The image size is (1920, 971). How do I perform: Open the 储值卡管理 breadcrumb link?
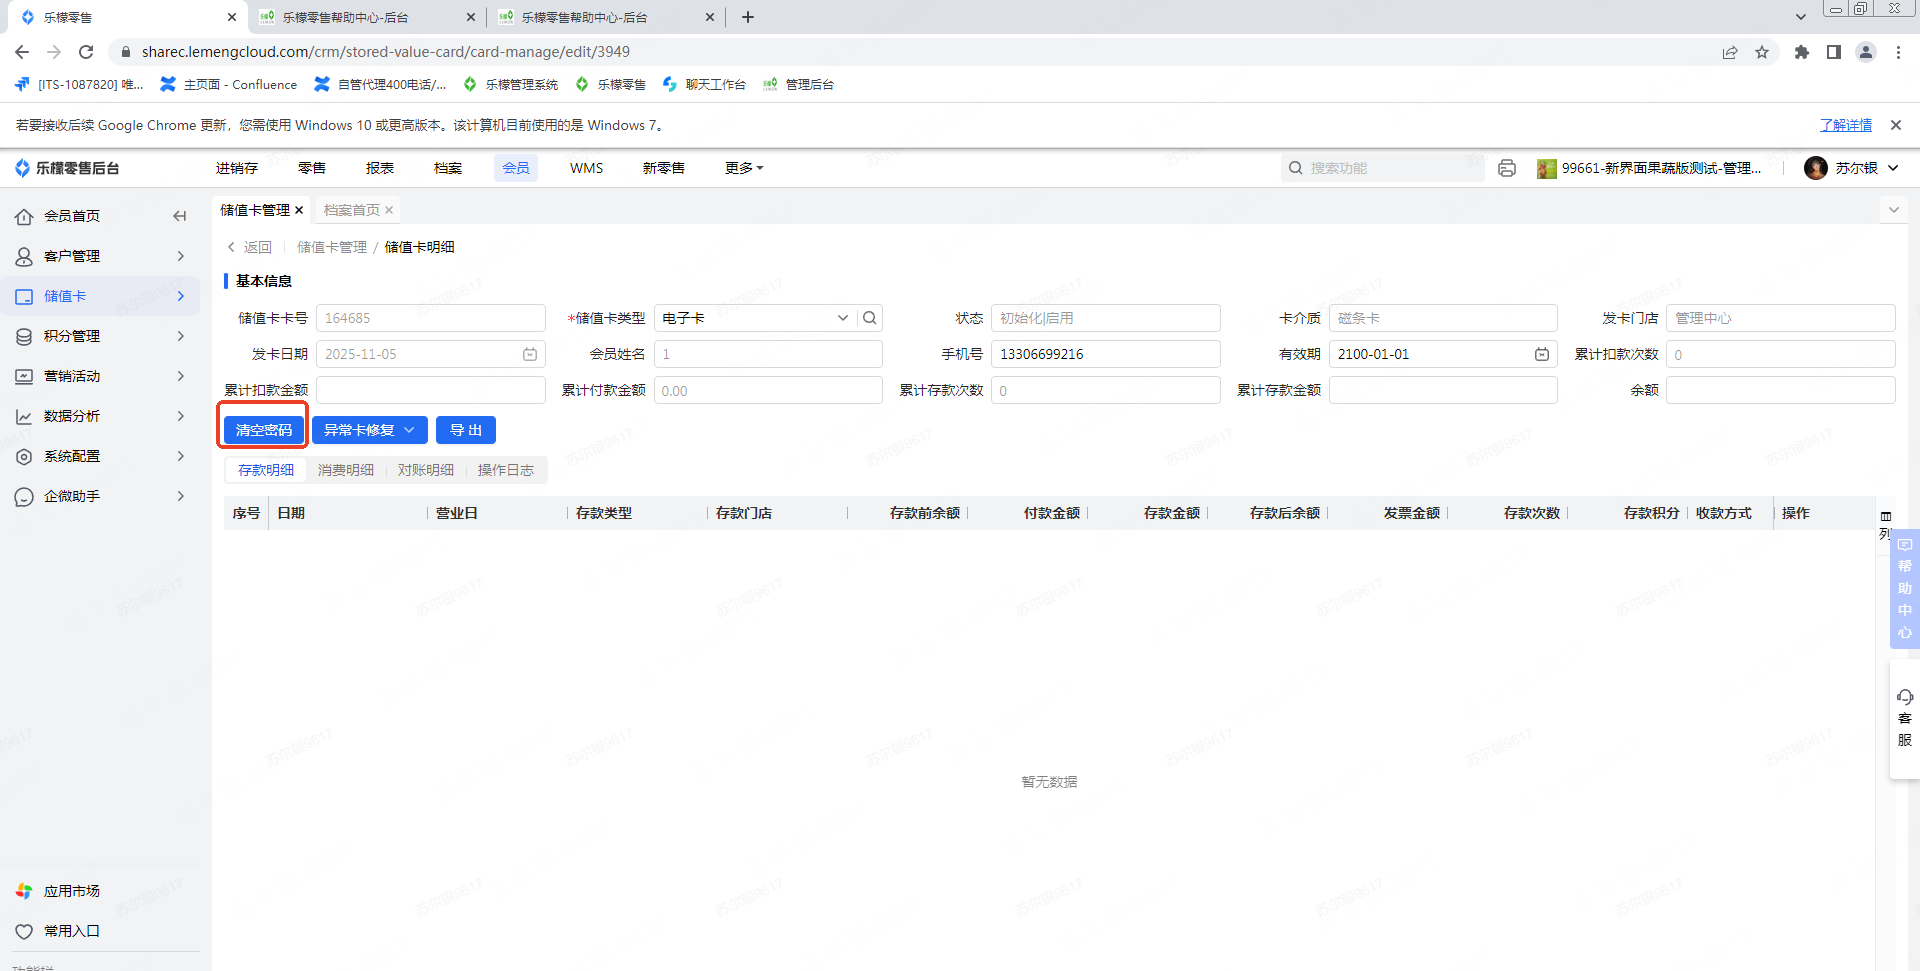pos(332,247)
